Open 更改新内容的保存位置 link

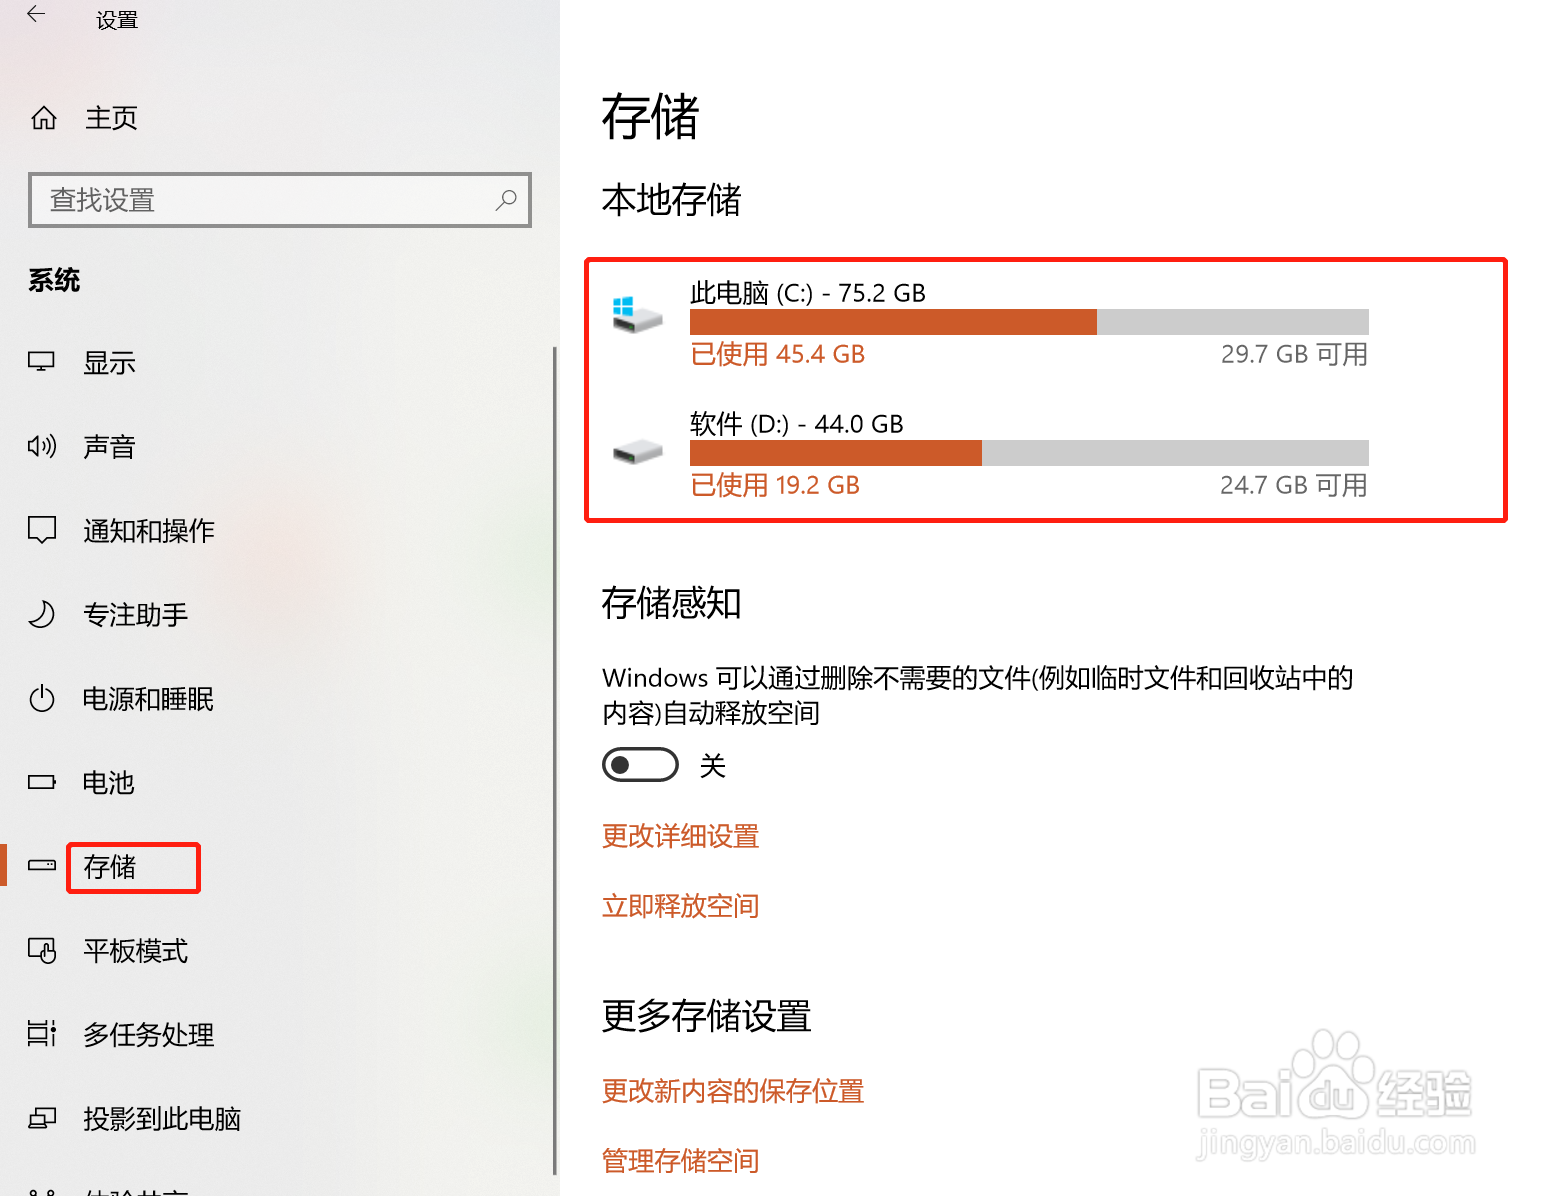point(733,1091)
